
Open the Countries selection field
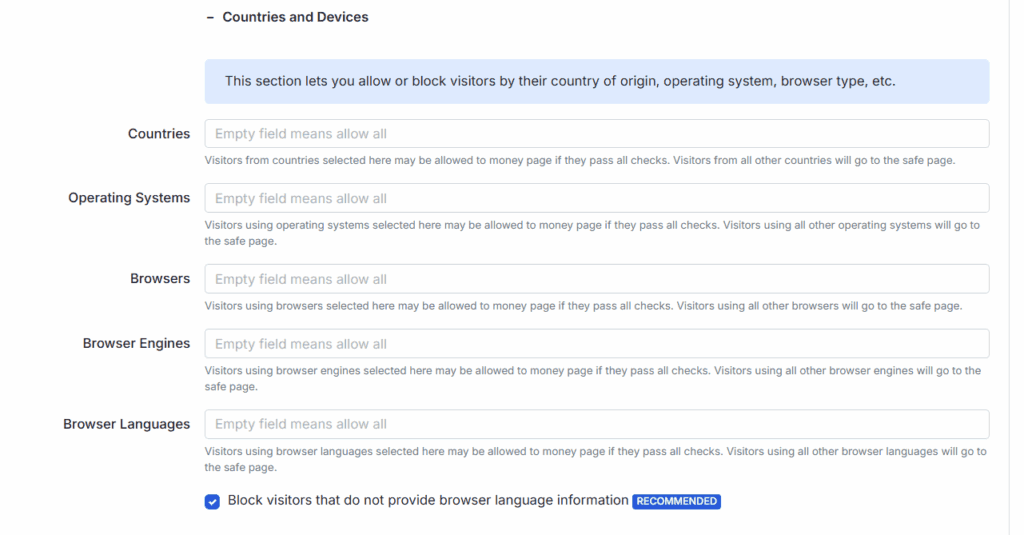point(596,134)
